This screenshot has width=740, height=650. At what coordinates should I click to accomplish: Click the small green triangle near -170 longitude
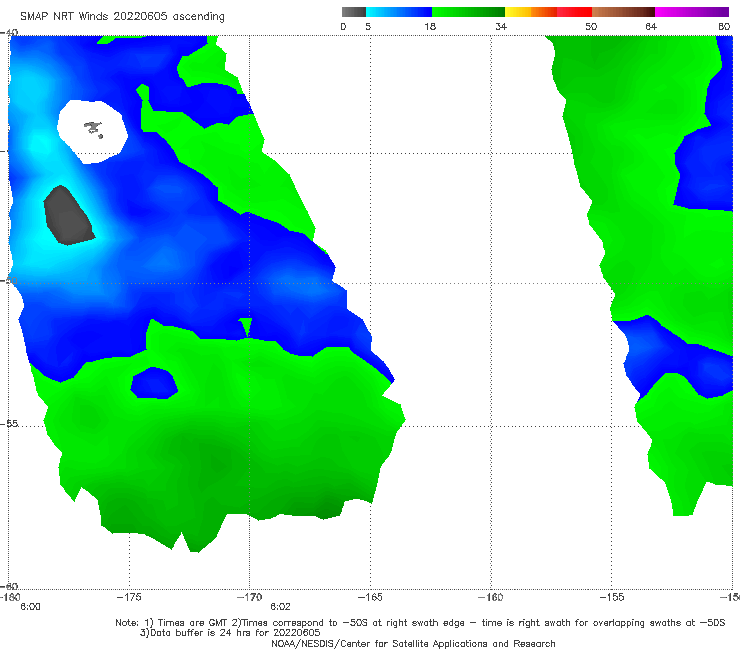(245, 327)
